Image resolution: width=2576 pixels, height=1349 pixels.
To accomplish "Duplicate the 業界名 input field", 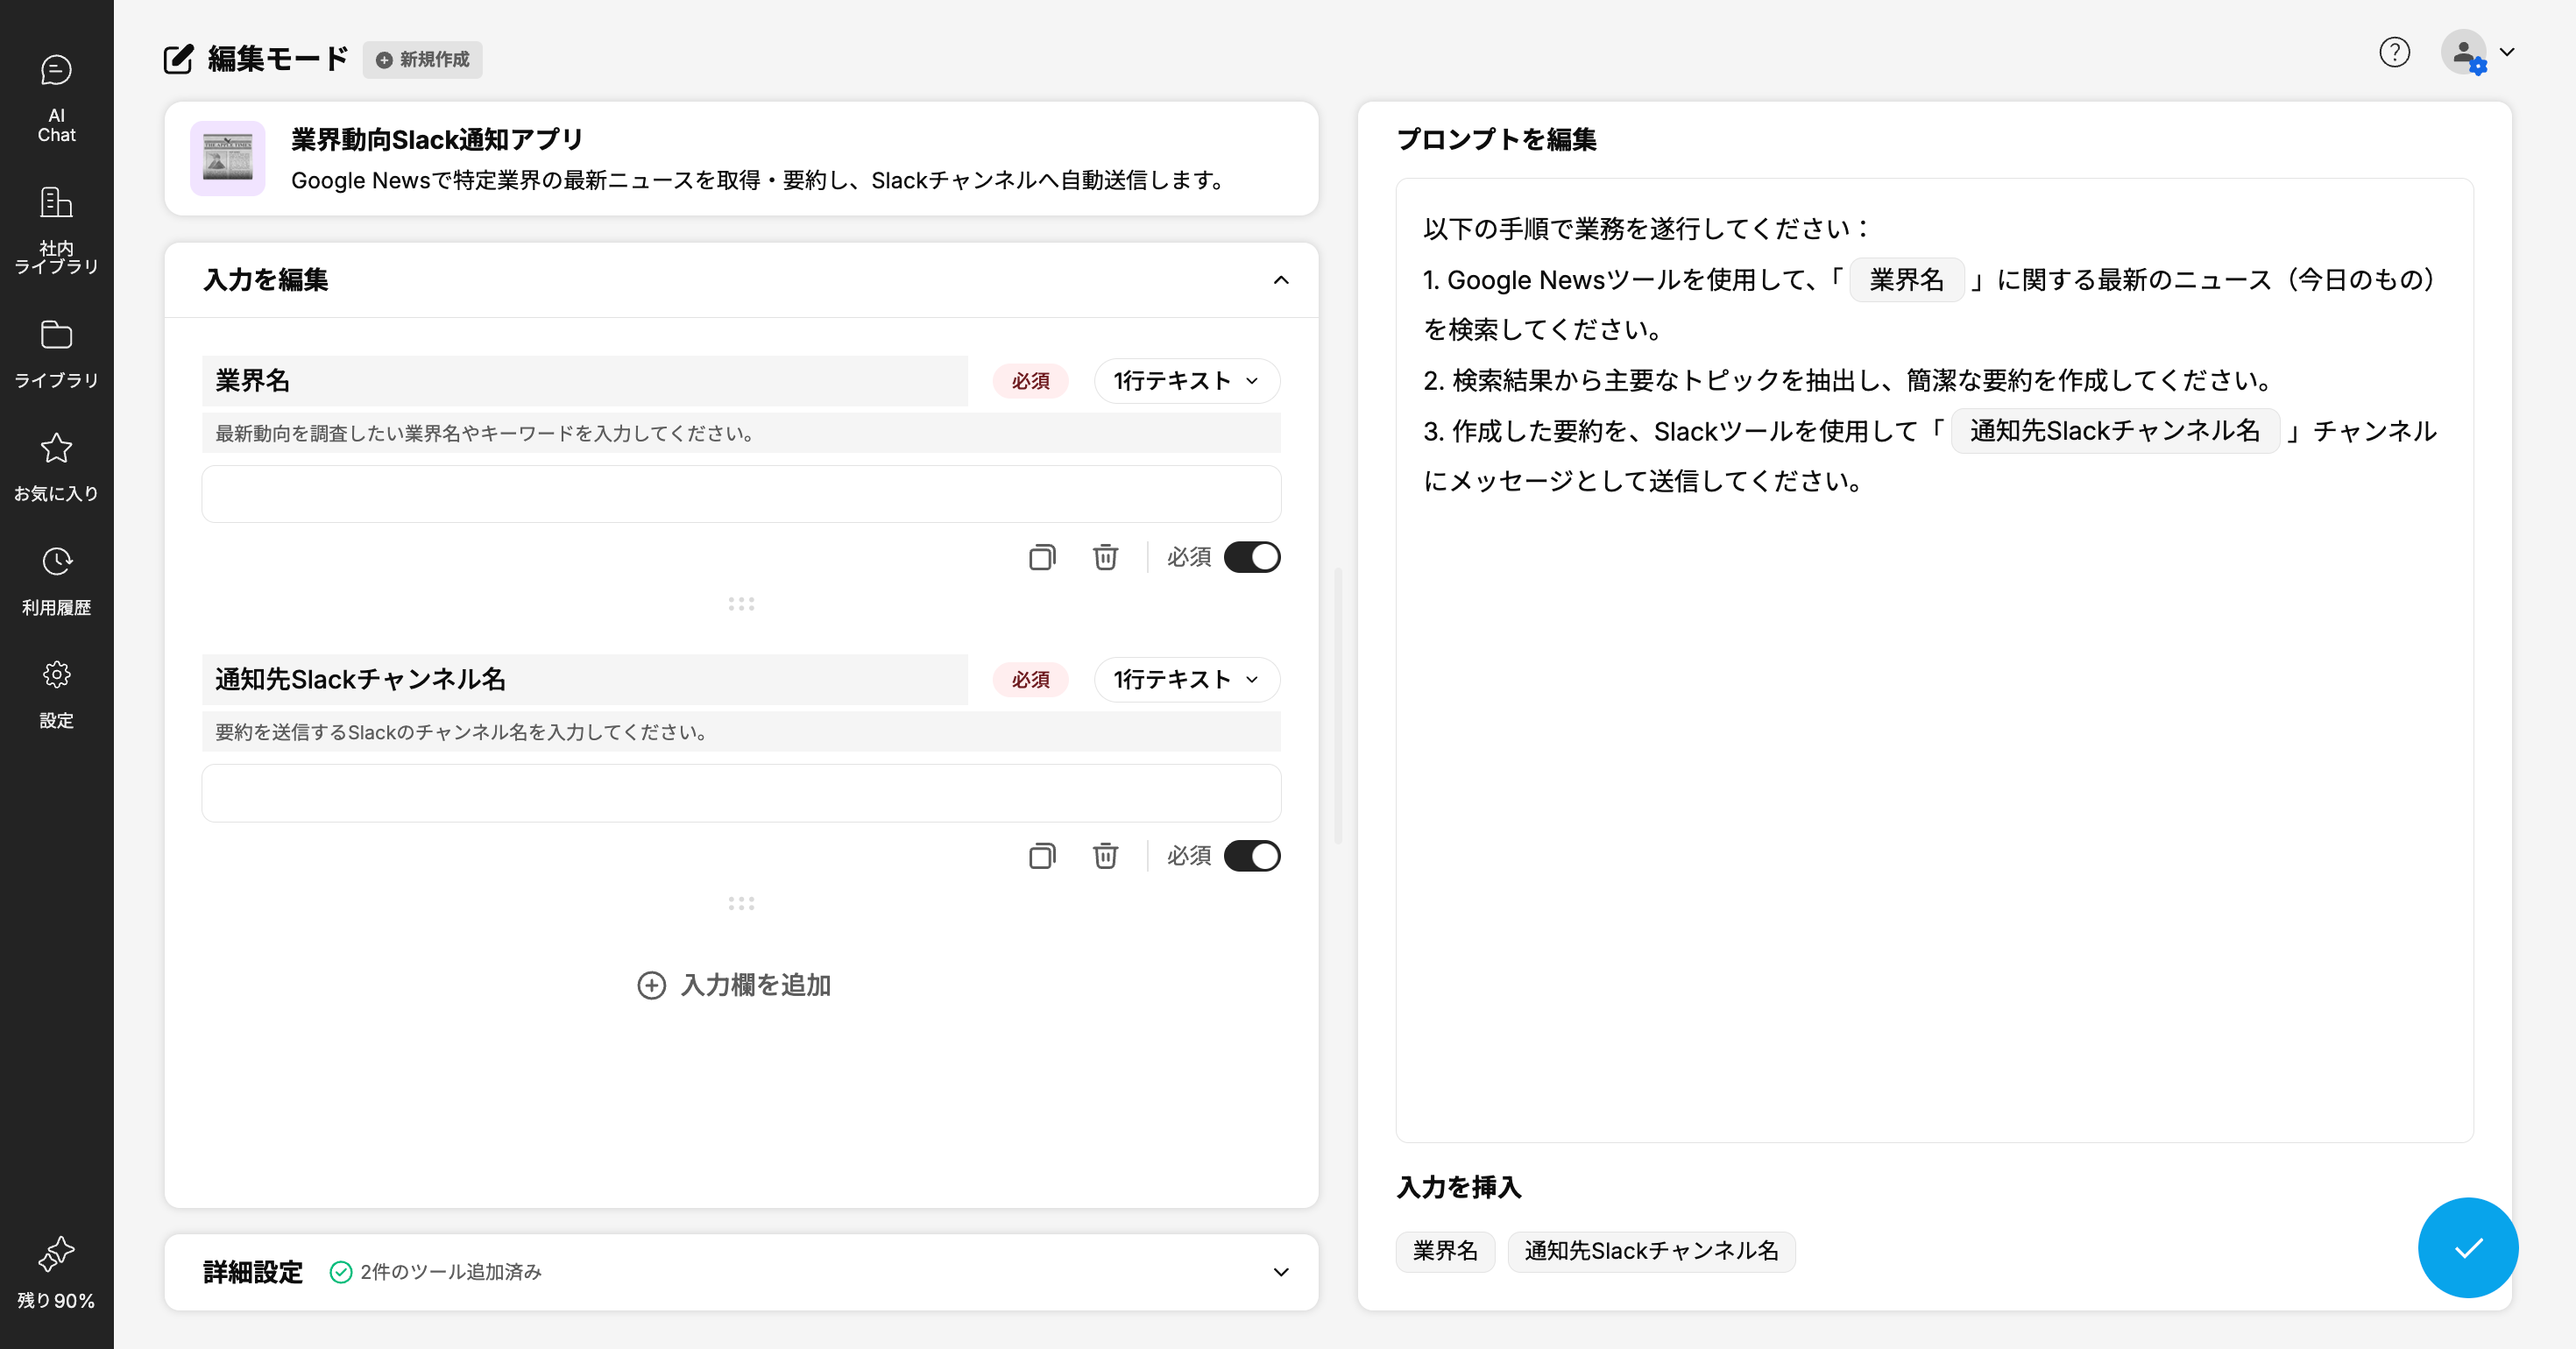I will tap(1042, 557).
